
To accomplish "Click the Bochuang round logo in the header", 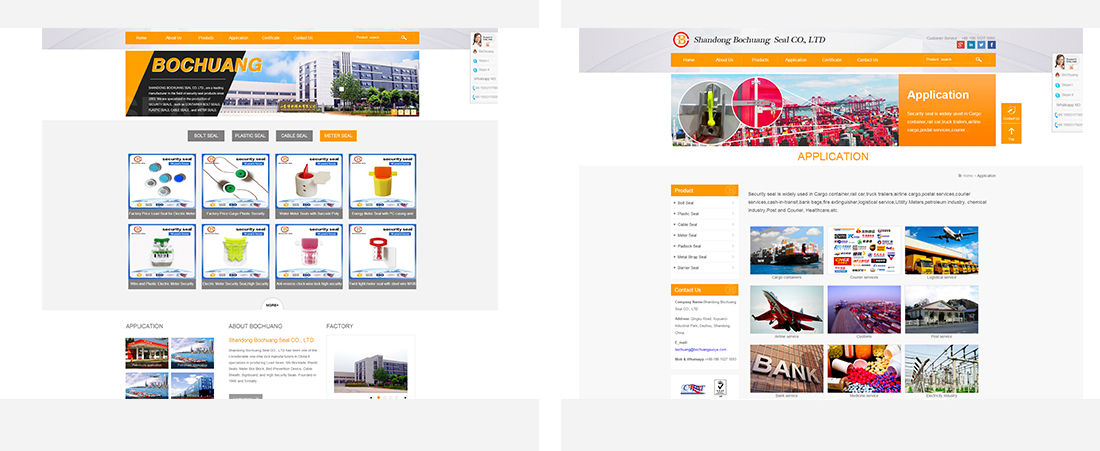I will click(680, 40).
